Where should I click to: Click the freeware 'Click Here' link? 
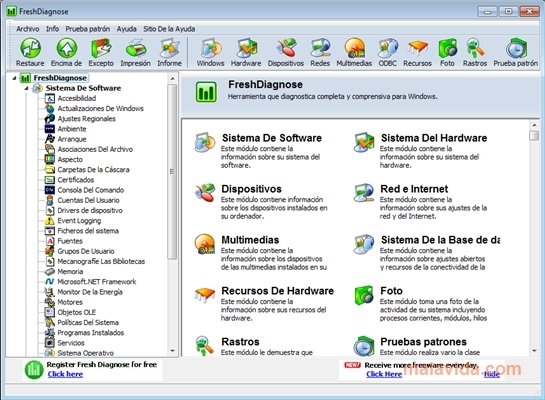(384, 374)
